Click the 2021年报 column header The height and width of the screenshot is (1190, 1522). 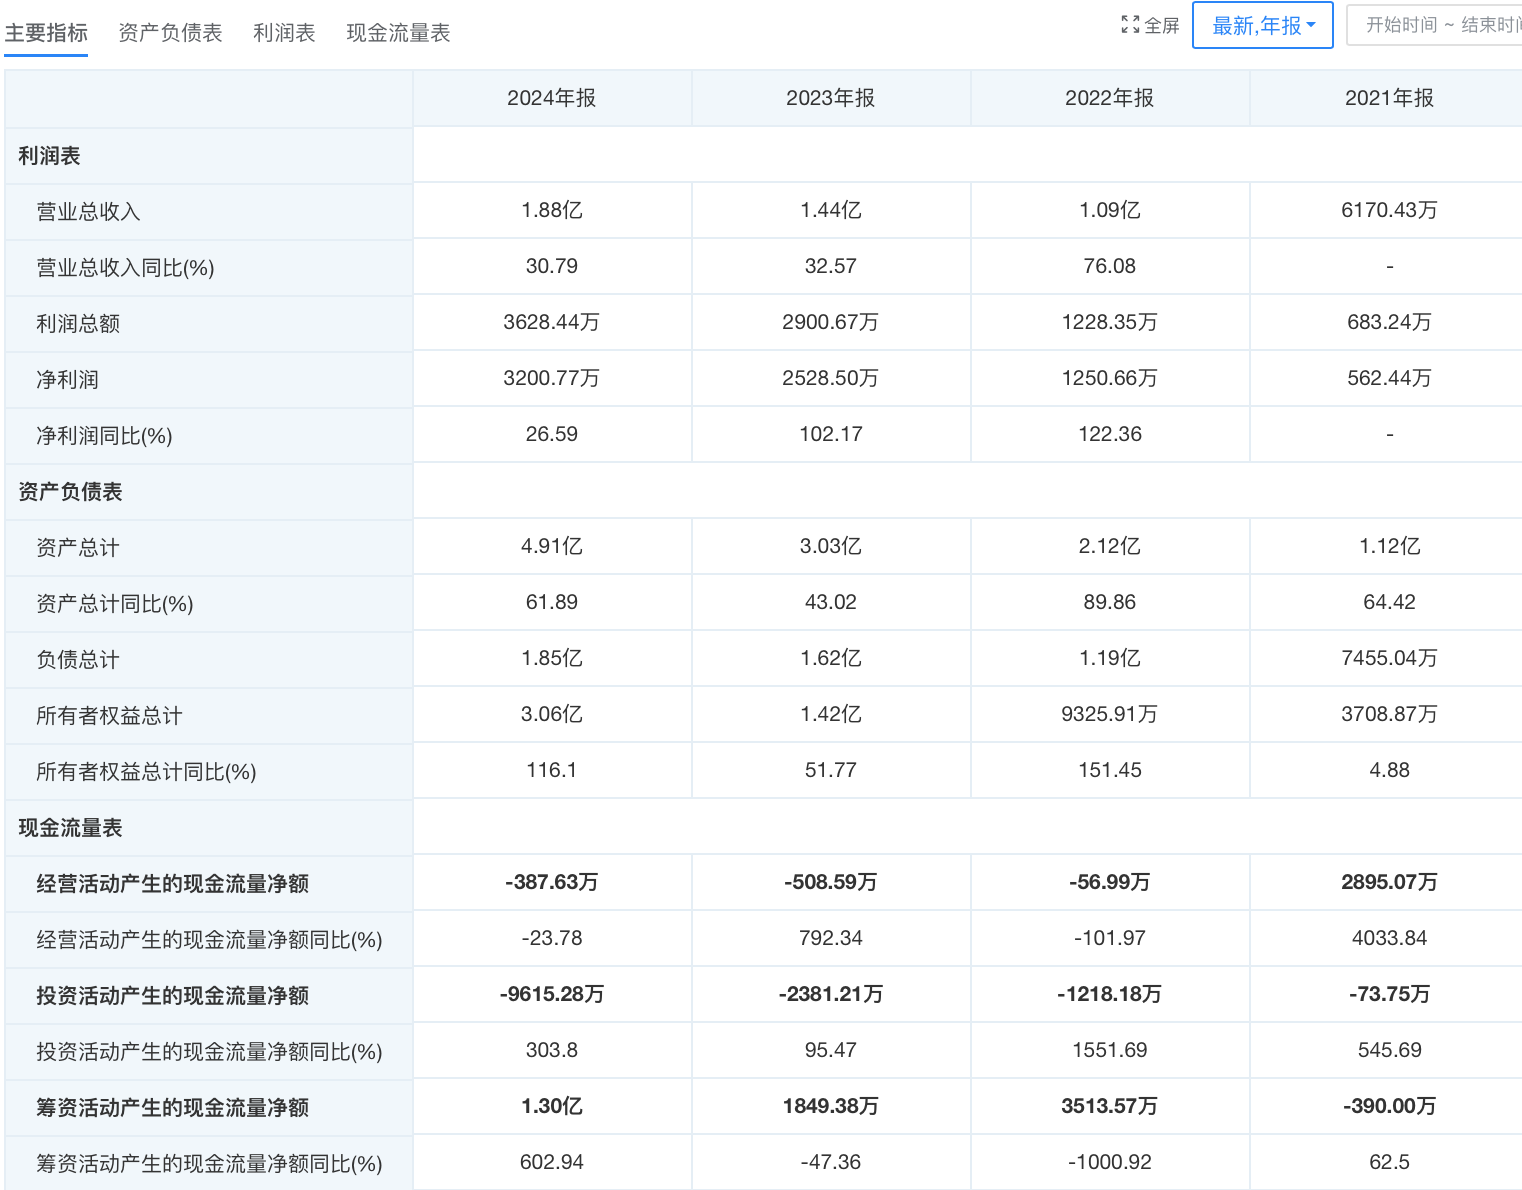[x=1388, y=98]
